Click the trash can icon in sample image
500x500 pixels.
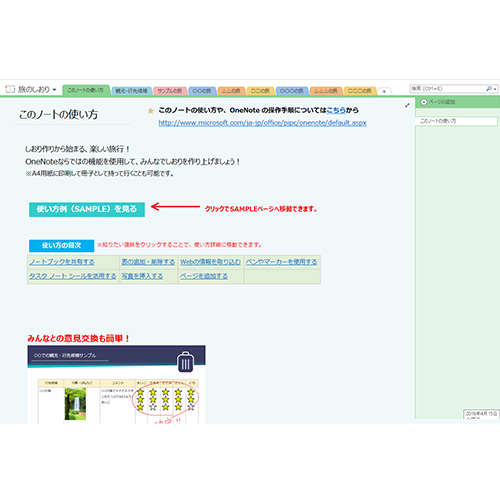click(186, 362)
